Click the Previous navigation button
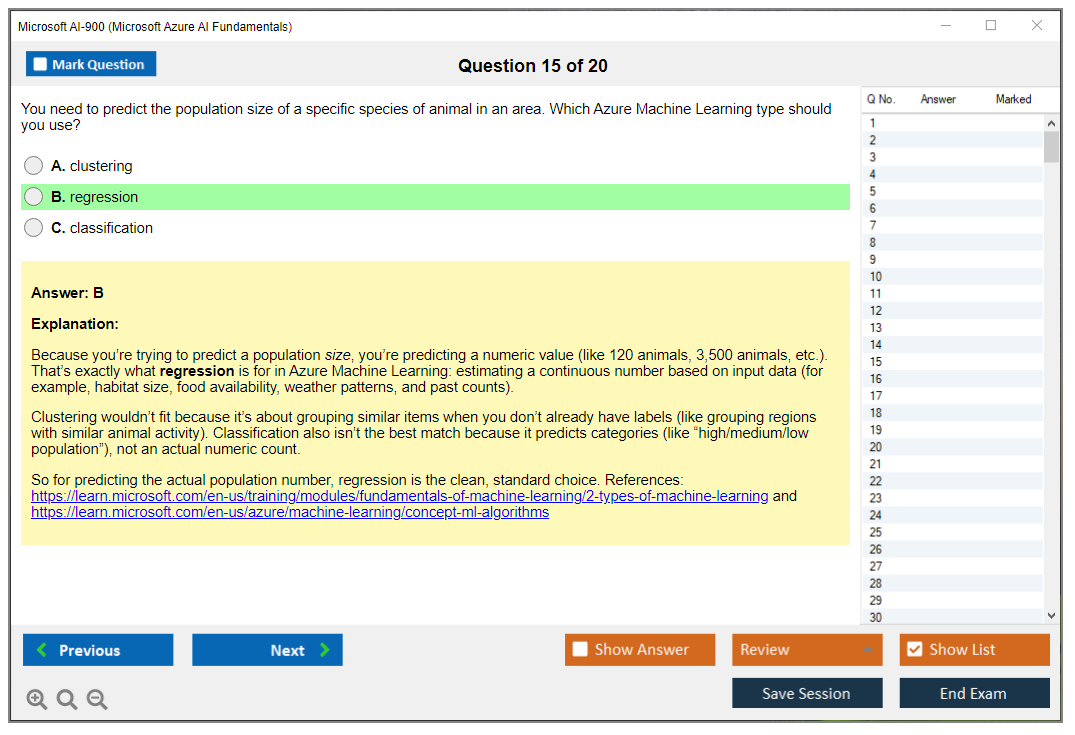The image size is (1075, 735). [97, 649]
